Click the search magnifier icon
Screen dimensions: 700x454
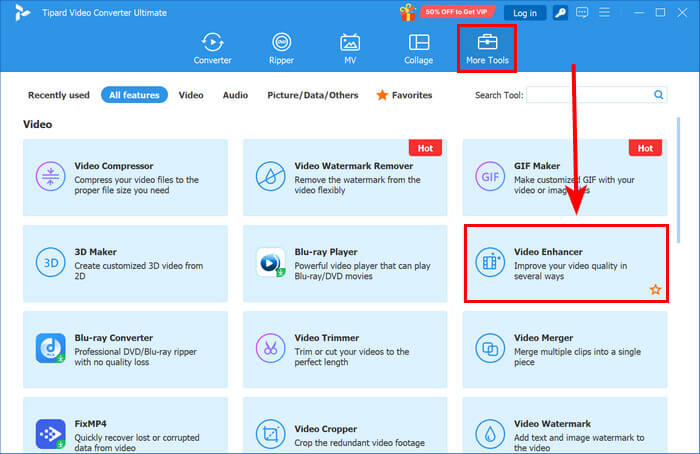tap(659, 95)
